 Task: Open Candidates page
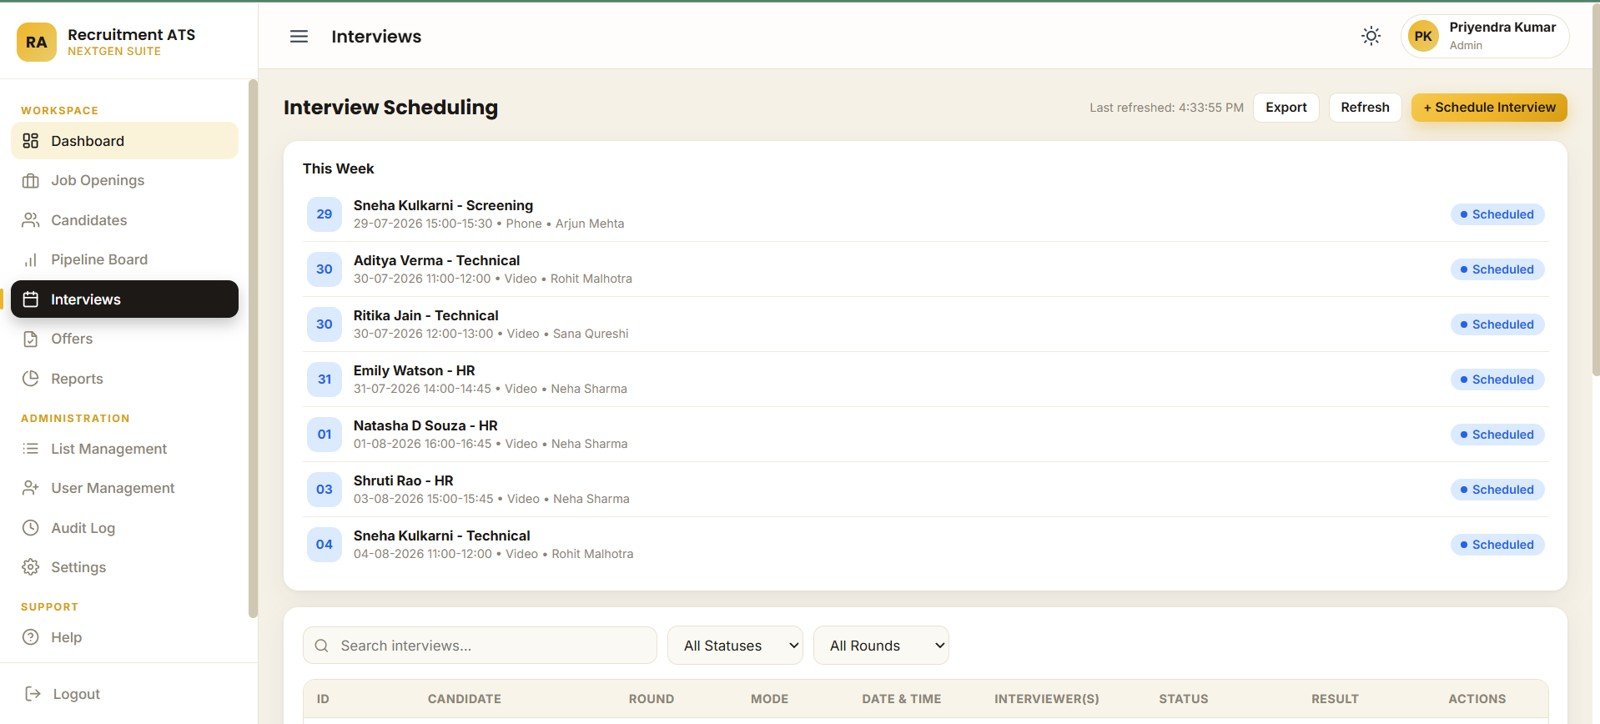tap(125, 220)
